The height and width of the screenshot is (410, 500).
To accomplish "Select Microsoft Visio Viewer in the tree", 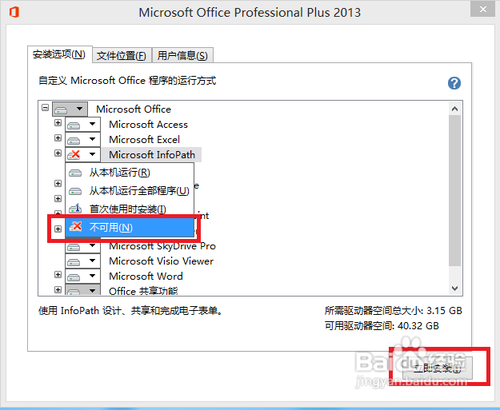I will pyautogui.click(x=161, y=261).
